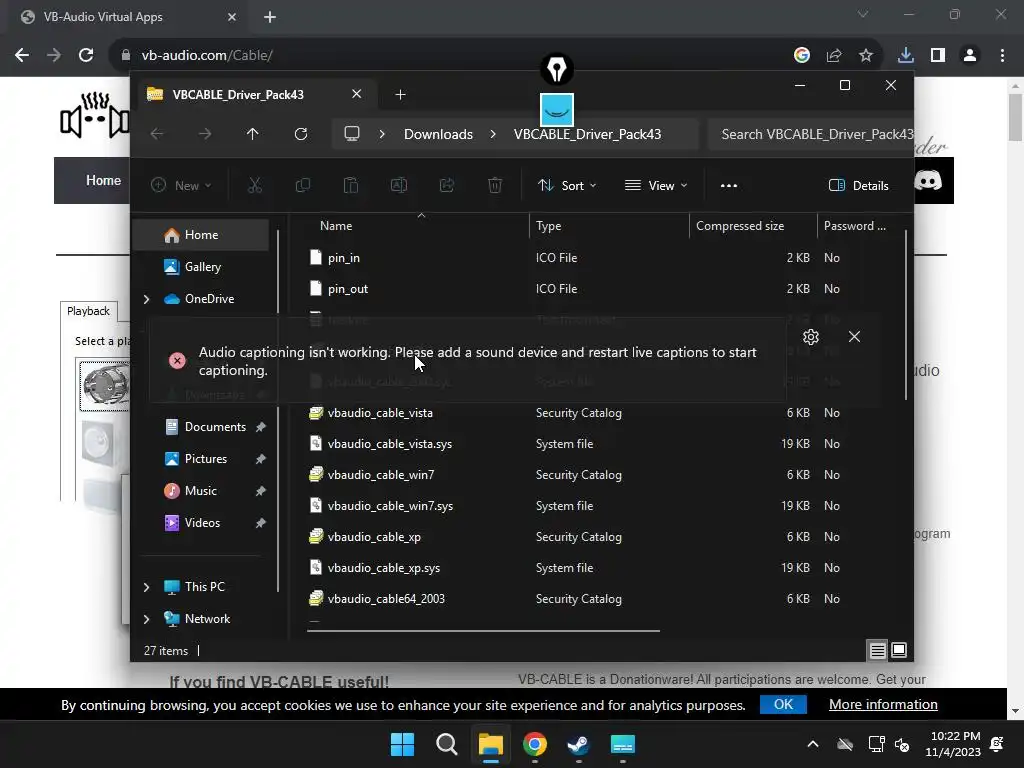Click the Explorer horizontal scrollbar
Viewport: 1024px width, 768px height.
pos(483,631)
